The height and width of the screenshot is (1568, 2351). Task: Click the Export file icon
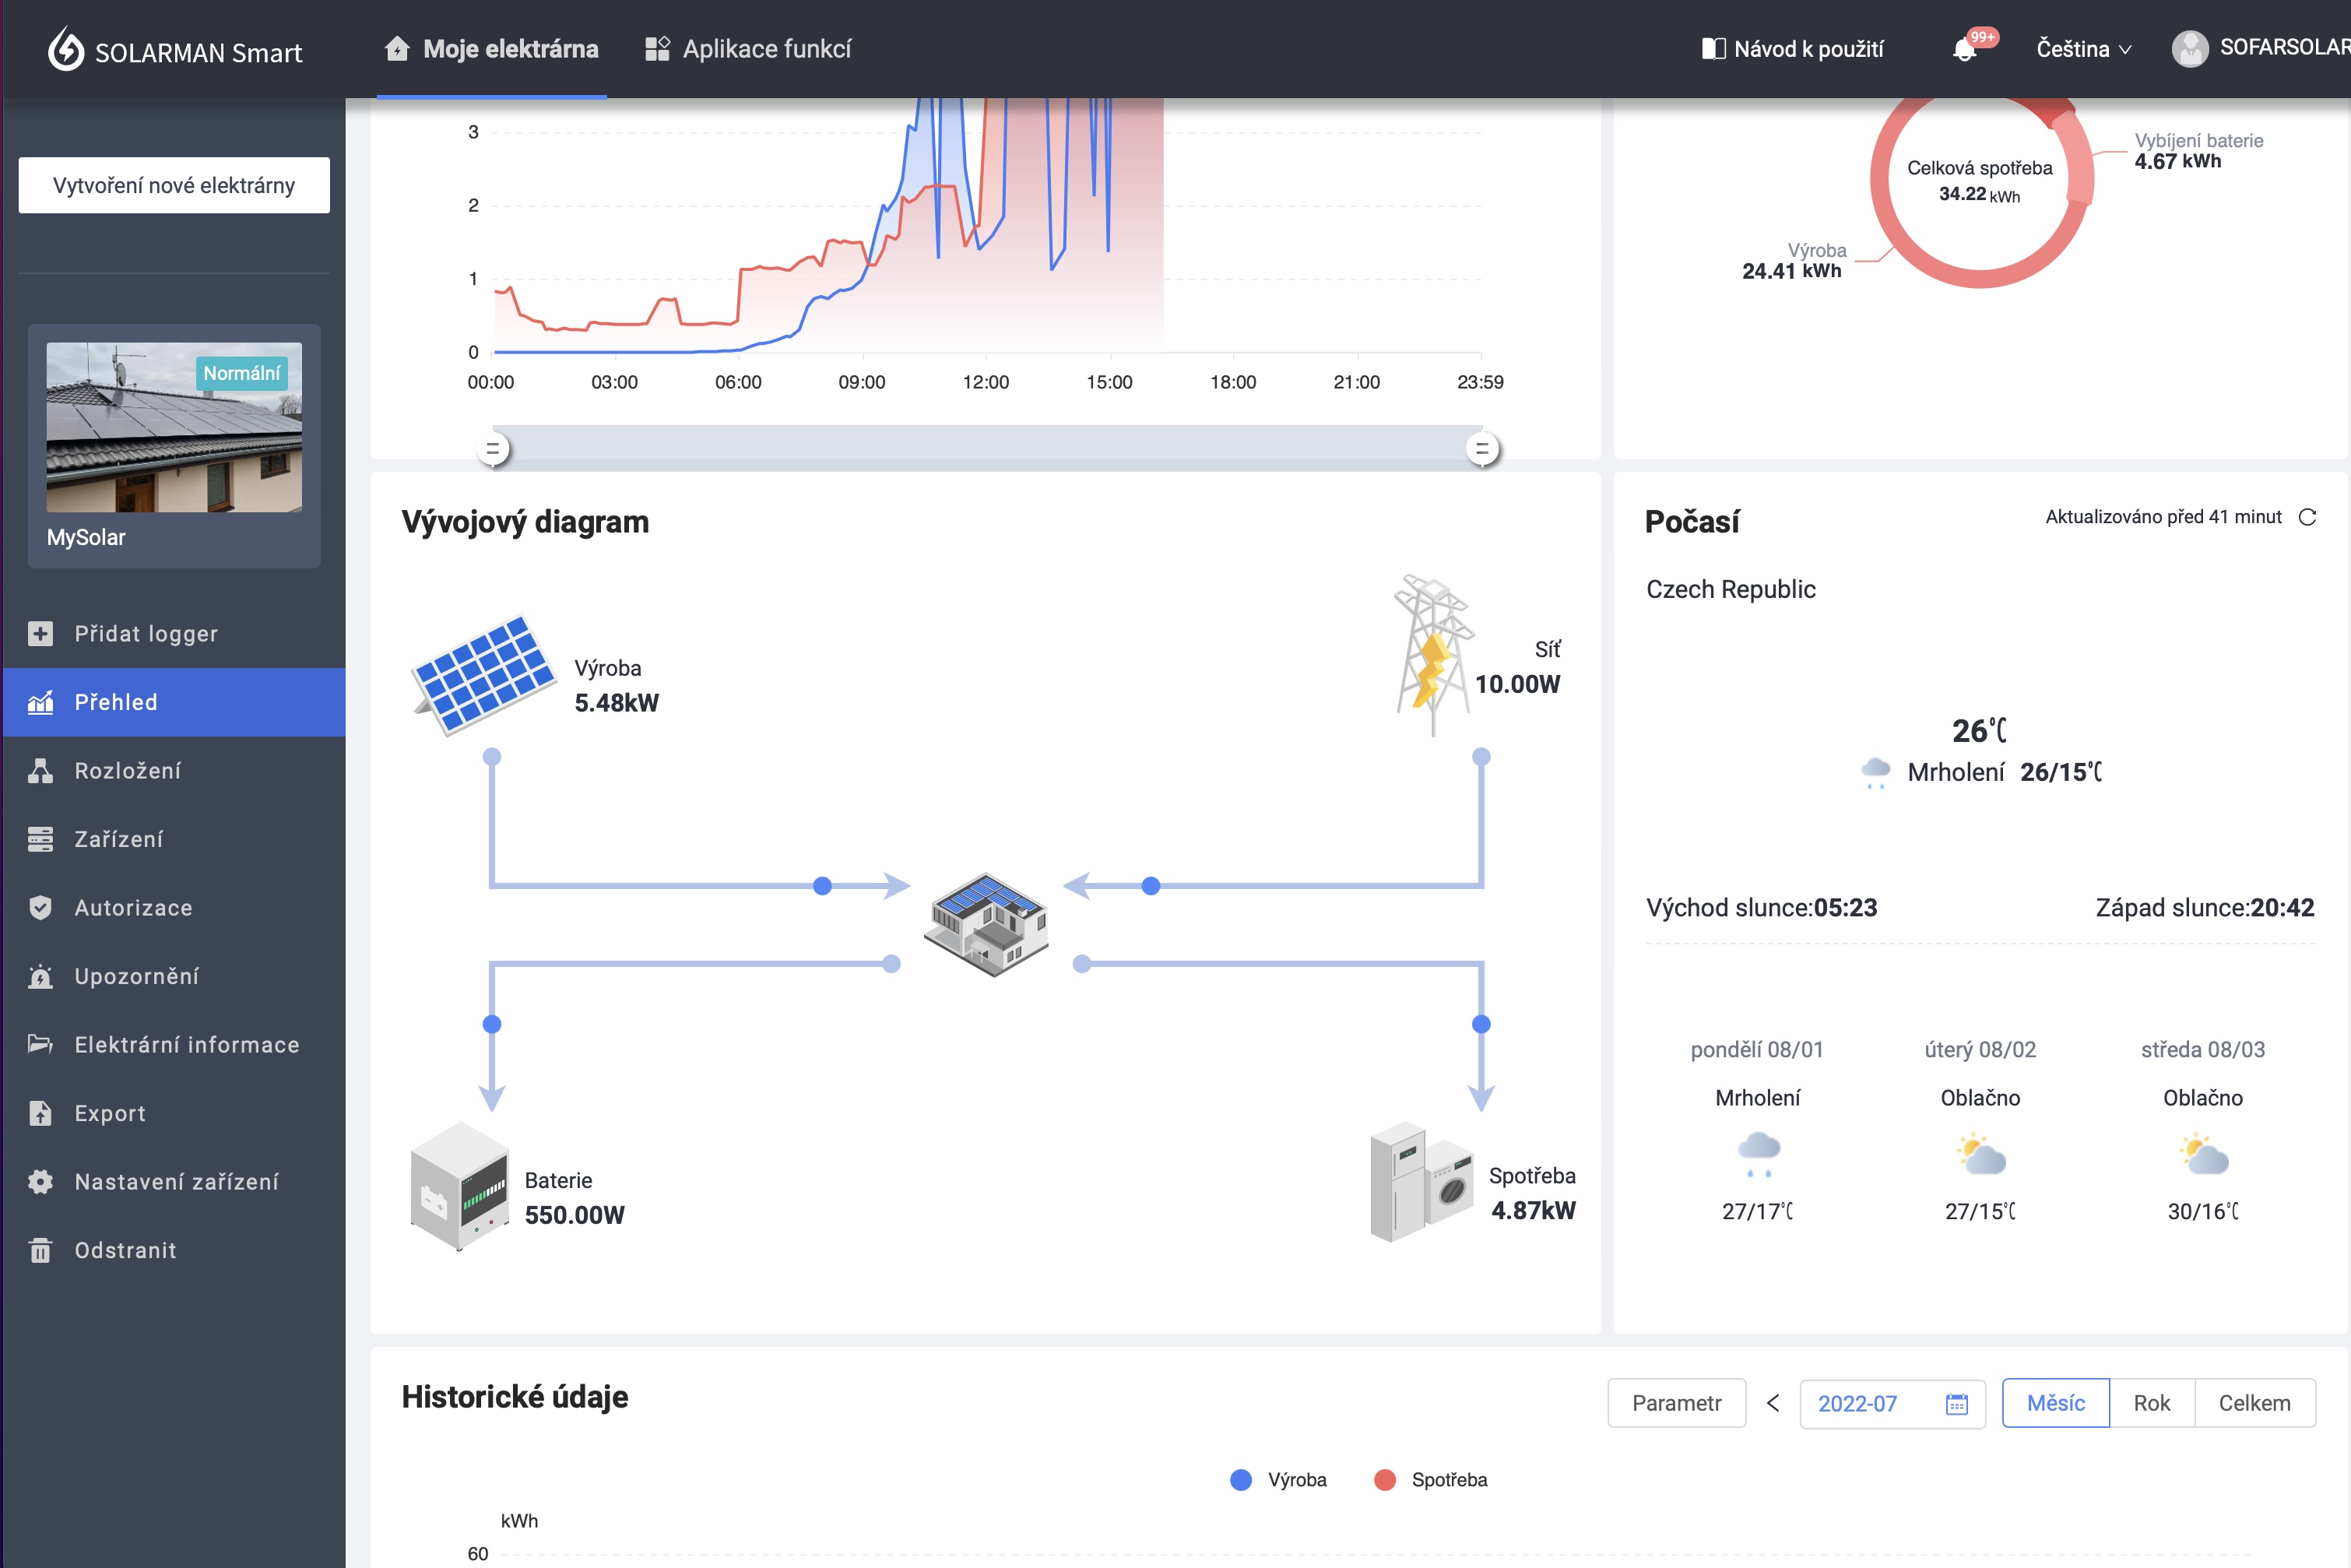click(x=40, y=1113)
